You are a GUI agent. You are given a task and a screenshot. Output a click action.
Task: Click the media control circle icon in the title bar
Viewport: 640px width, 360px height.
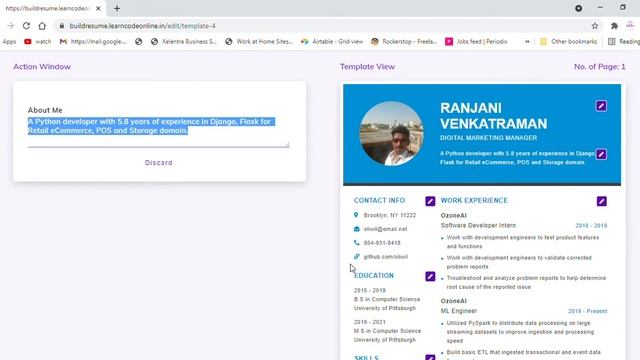pyautogui.click(x=578, y=8)
